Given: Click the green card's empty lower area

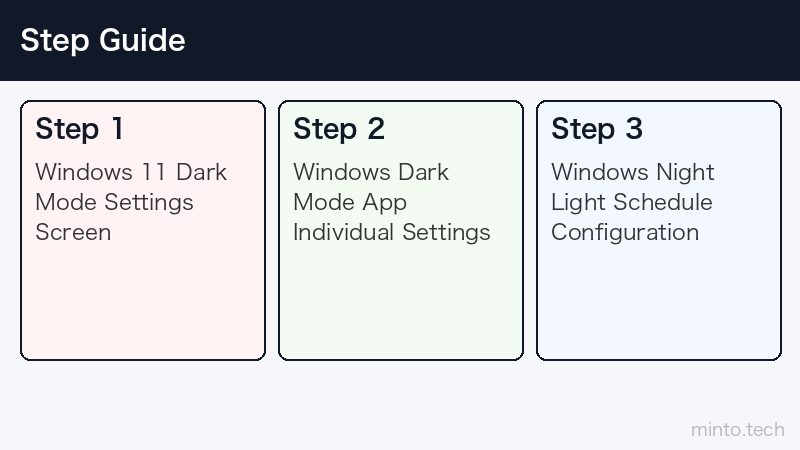Looking at the screenshot, I should (401, 304).
